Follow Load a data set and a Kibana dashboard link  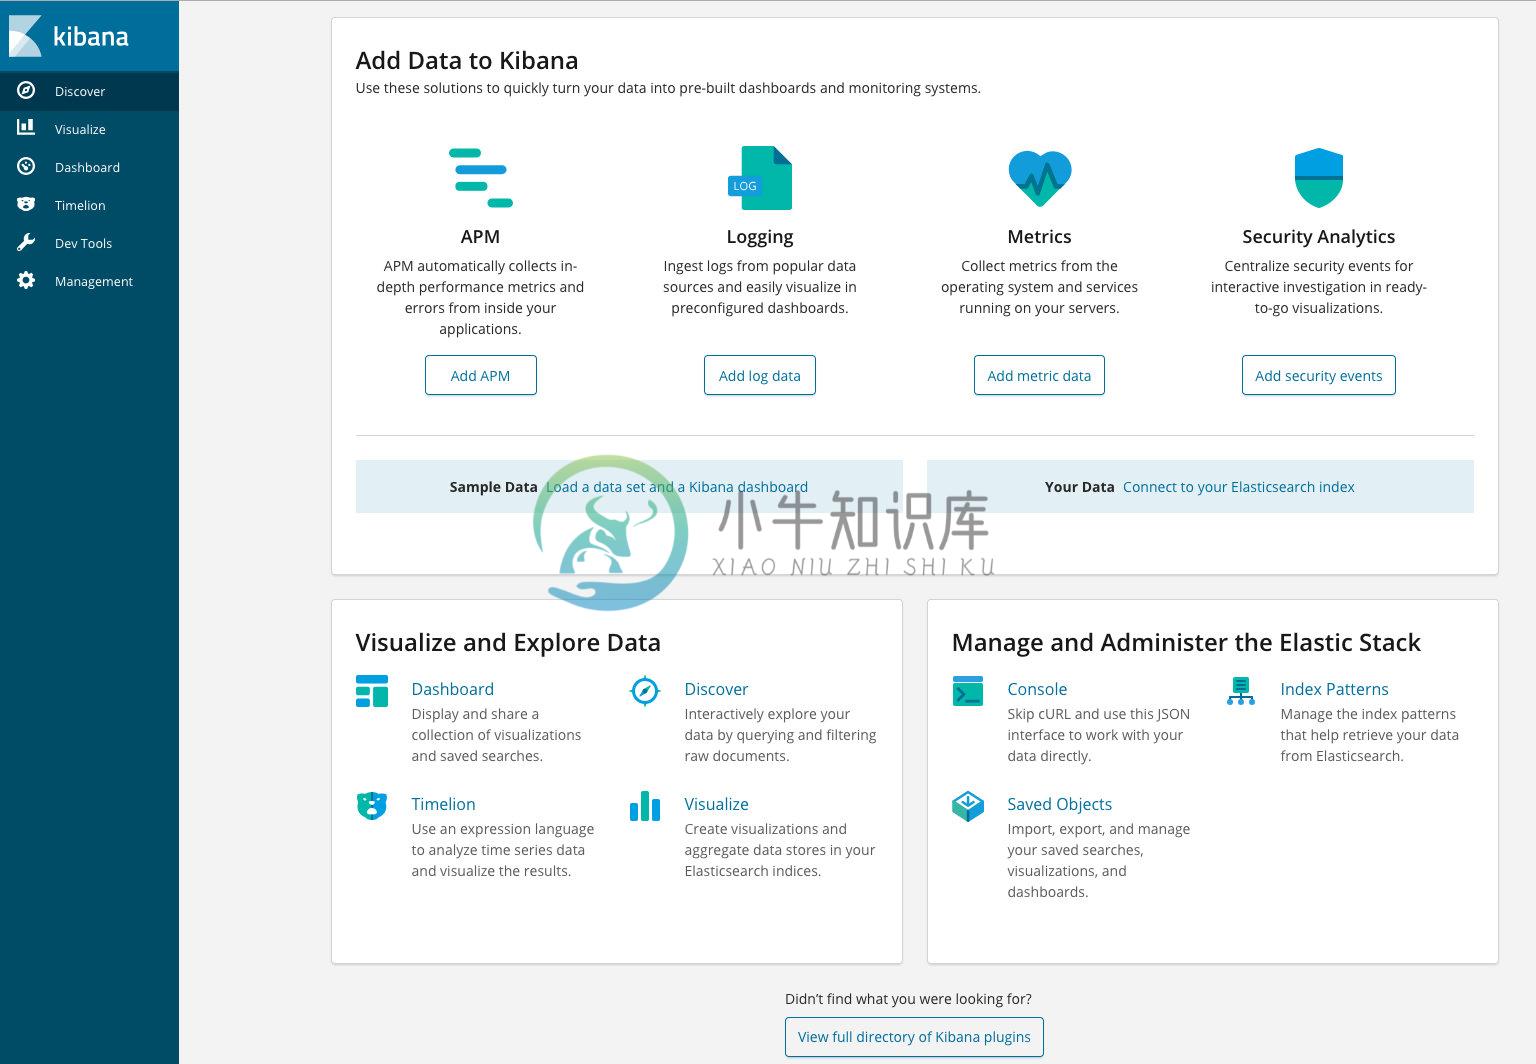point(677,487)
